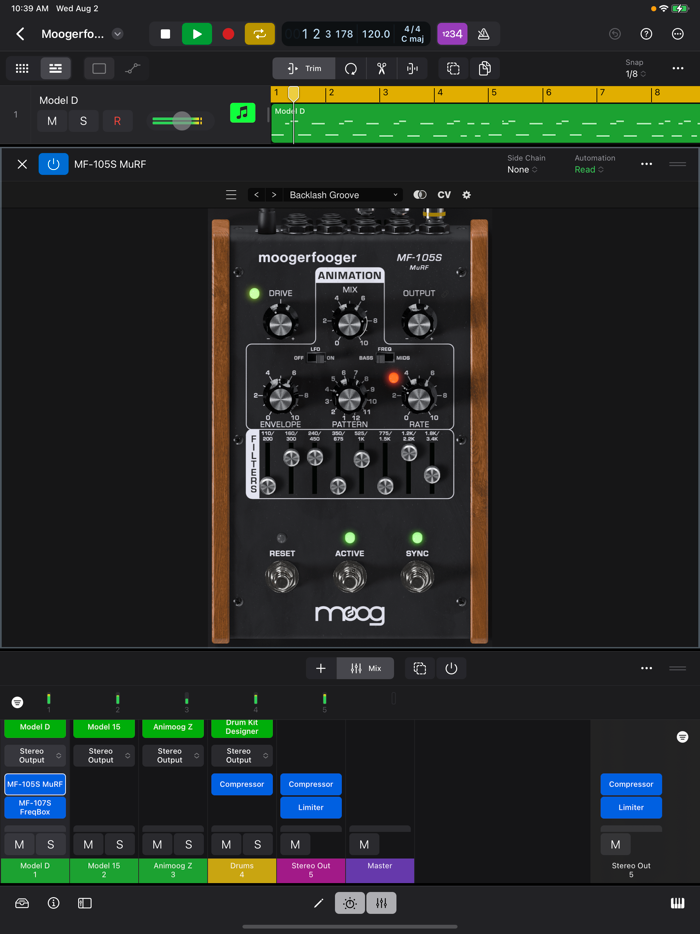Open the Model 15 instrument slot
700x934 pixels.
point(104,727)
